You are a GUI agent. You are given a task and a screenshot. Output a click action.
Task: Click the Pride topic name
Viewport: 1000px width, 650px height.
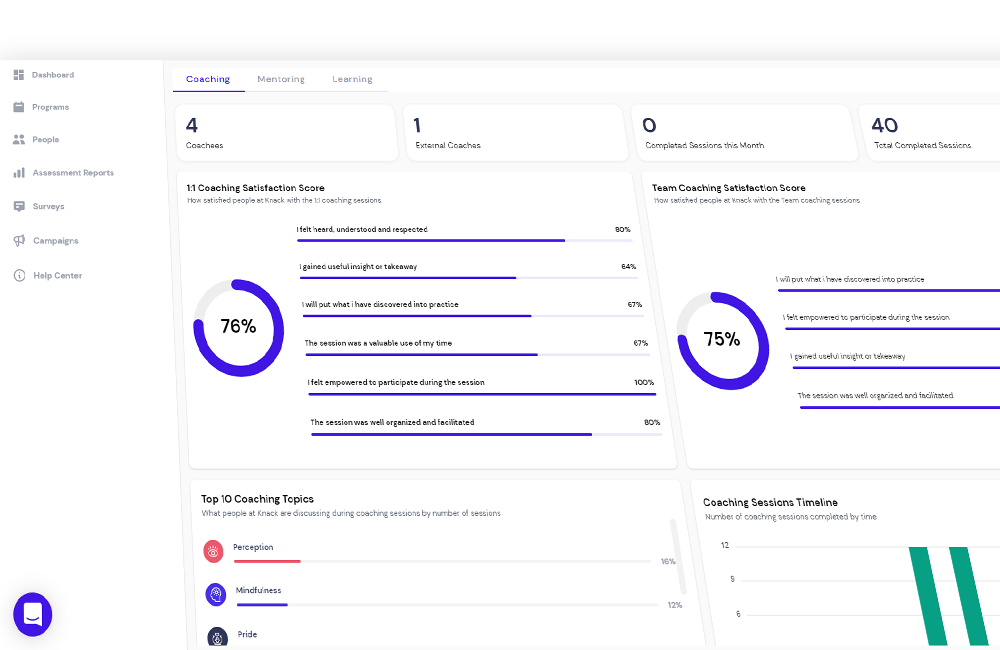pos(247,634)
